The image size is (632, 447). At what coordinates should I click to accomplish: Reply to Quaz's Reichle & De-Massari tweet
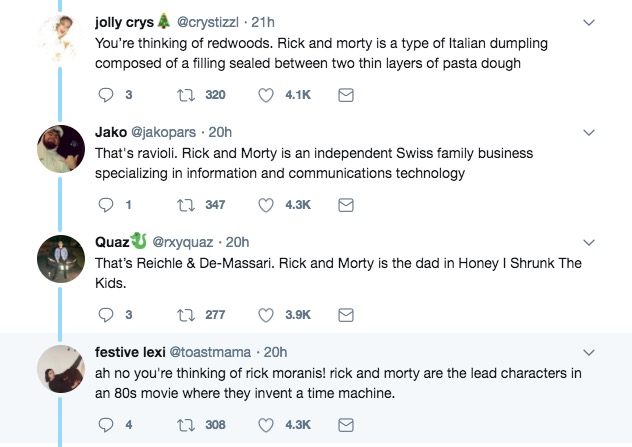[109, 314]
